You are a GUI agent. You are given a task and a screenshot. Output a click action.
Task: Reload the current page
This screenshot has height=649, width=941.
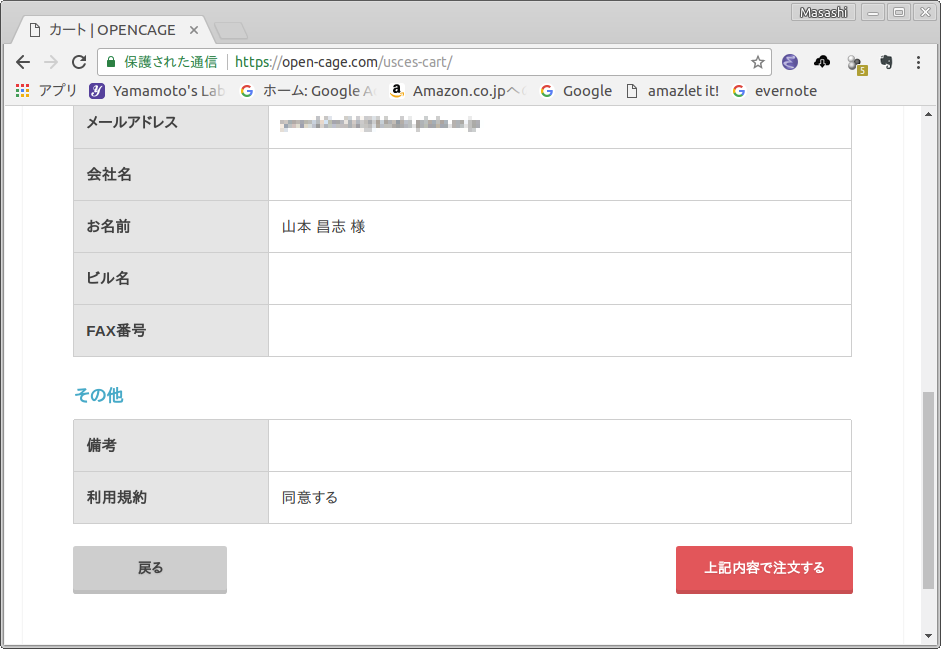click(79, 62)
